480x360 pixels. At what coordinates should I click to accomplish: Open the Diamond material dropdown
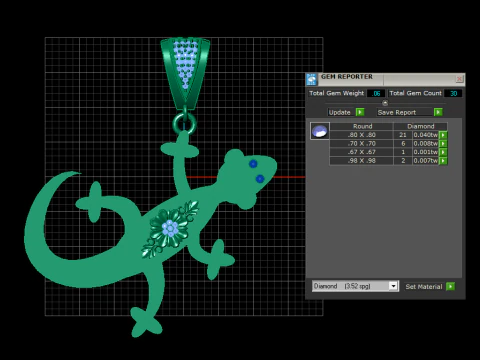click(355, 286)
